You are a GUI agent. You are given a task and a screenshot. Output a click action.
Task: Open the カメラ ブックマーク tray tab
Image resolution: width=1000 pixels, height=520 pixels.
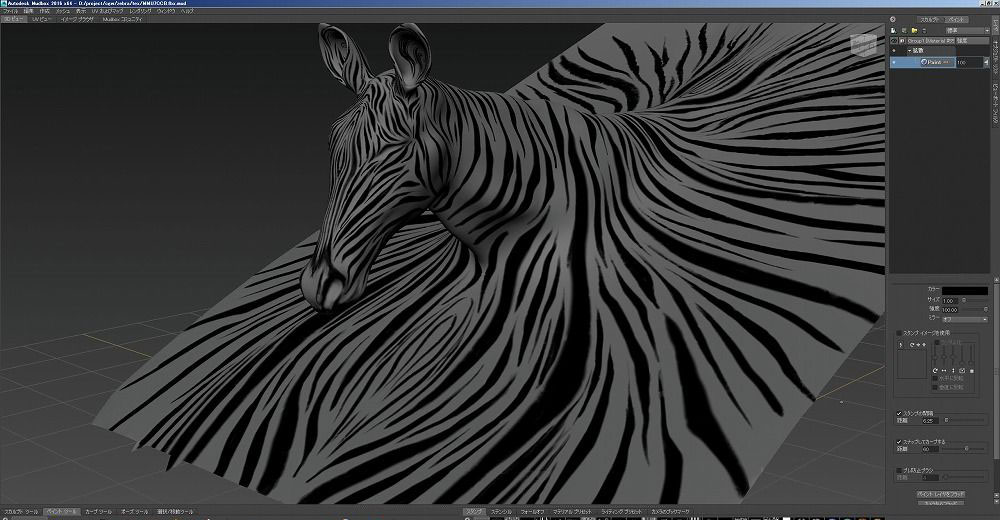pyautogui.click(x=670, y=512)
